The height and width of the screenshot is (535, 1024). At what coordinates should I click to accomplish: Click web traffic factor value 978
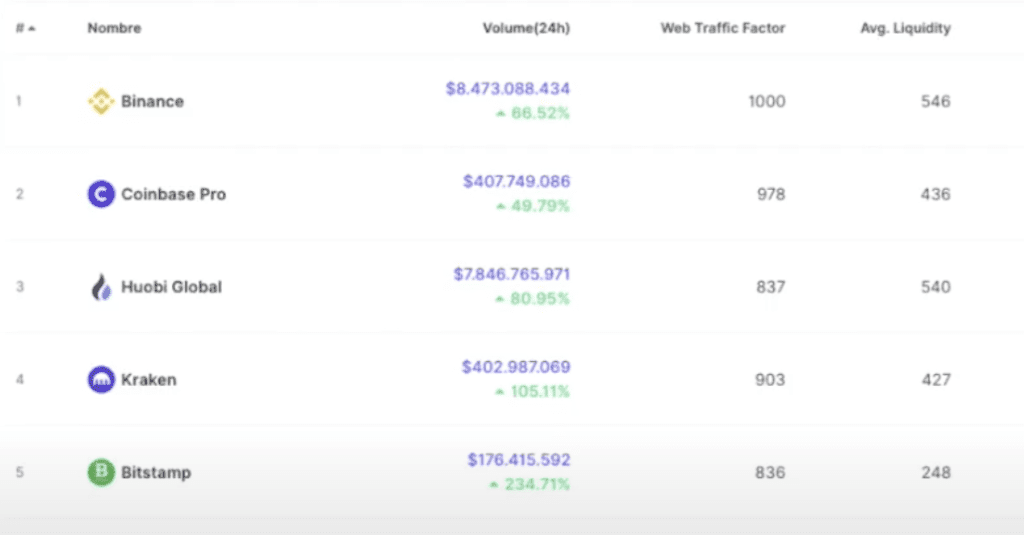pos(771,194)
